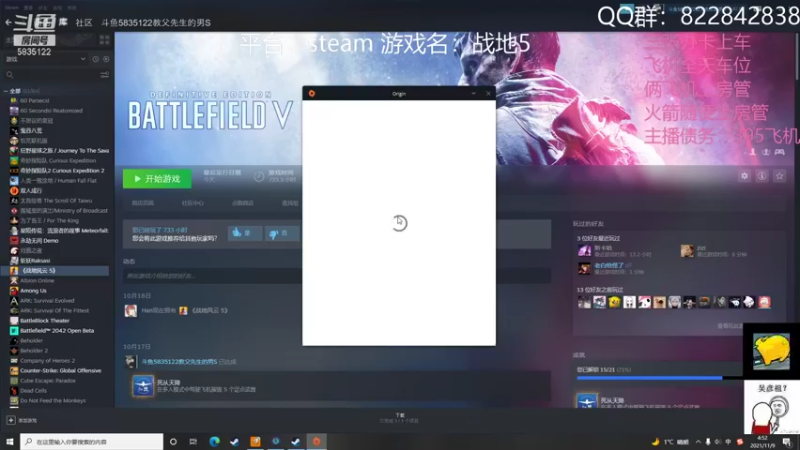Viewport: 800px width, 450px height.
Task: Expand the 游戏 filter dropdown
Action: click(45, 59)
